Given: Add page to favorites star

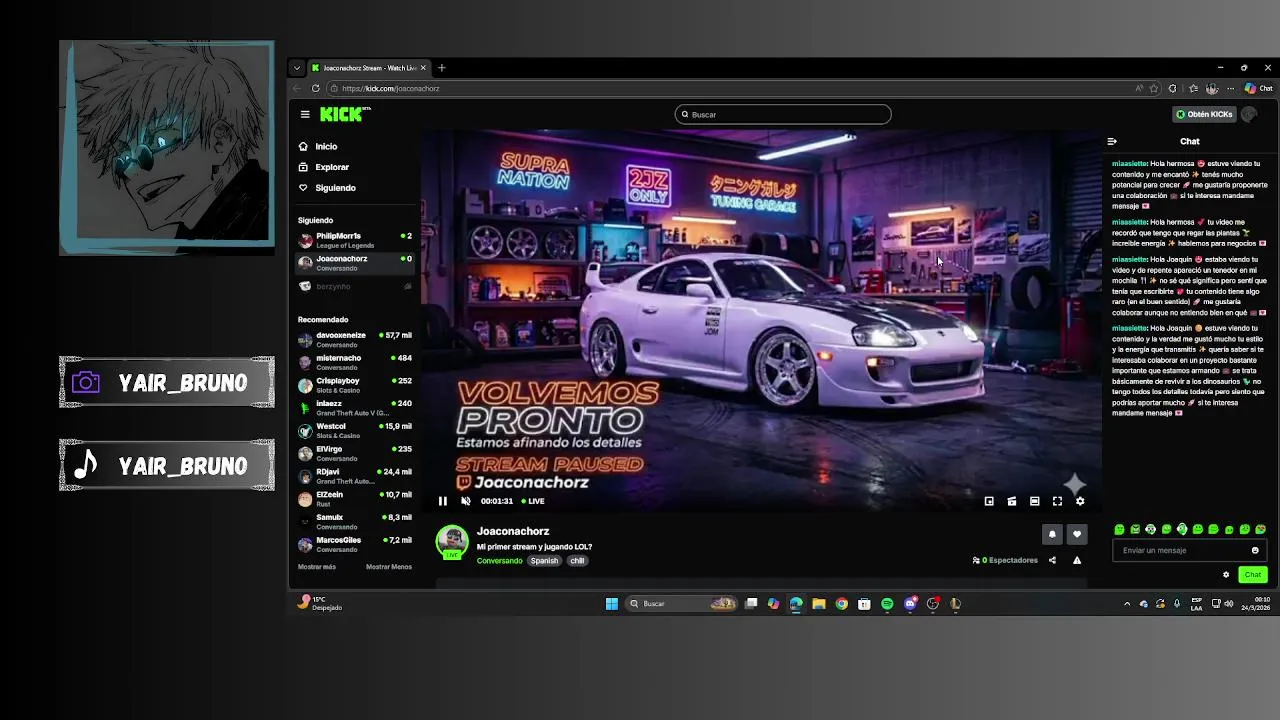Looking at the screenshot, I should click(x=1154, y=88).
